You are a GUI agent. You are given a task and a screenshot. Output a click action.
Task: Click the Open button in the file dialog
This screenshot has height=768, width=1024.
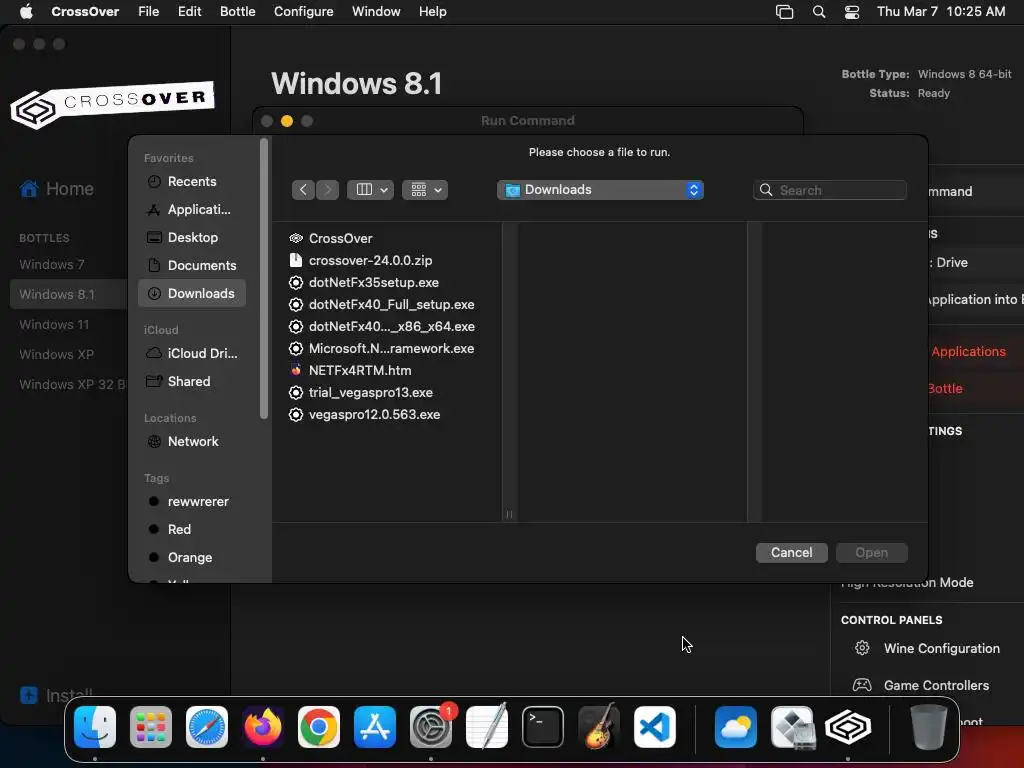871,552
